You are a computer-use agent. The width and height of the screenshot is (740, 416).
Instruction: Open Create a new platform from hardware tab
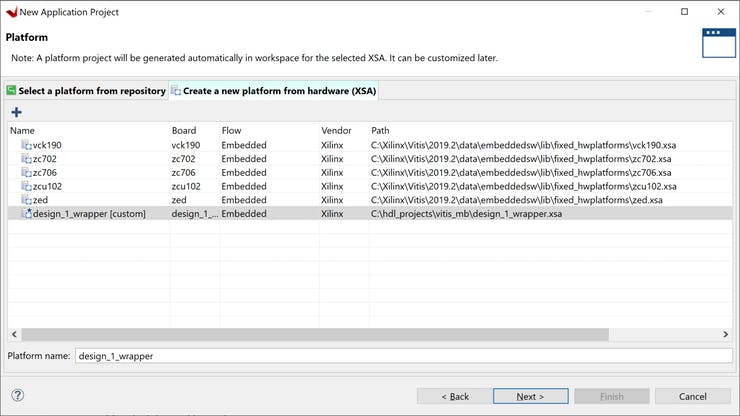[273, 91]
